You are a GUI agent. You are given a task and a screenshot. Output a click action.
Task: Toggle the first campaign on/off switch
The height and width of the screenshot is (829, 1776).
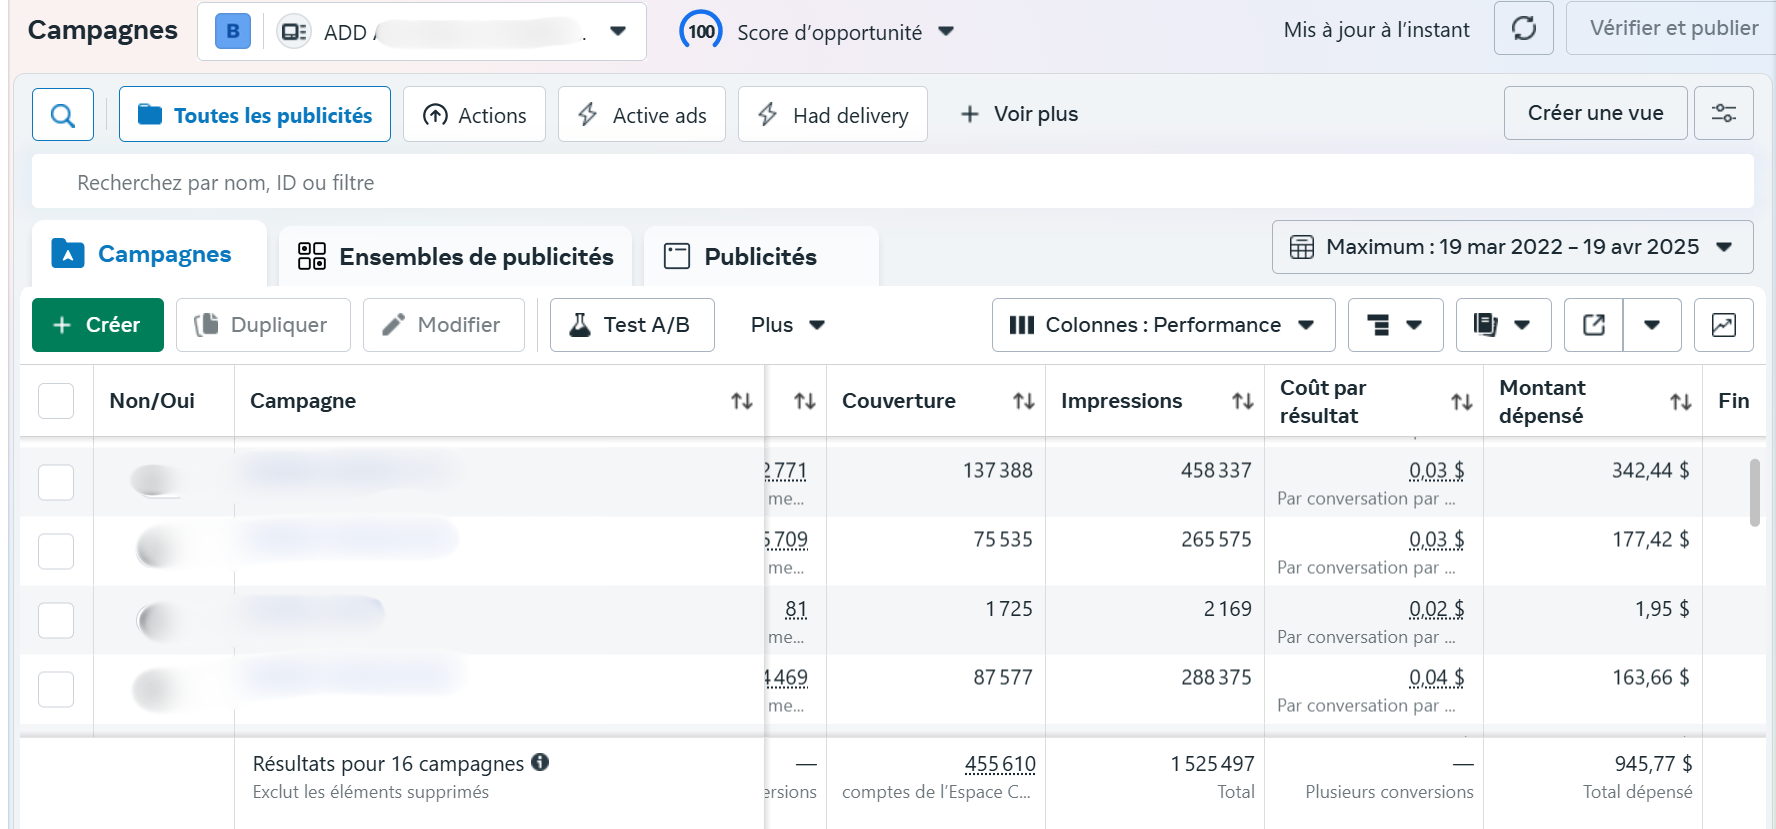pos(156,481)
